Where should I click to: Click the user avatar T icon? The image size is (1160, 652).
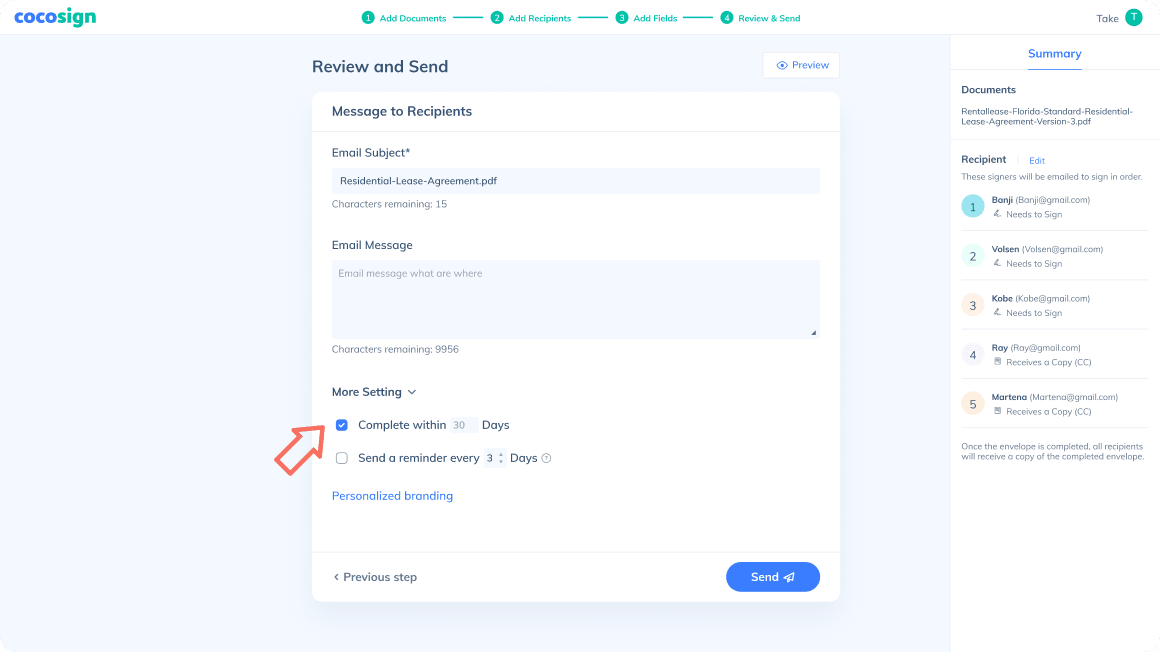click(x=1133, y=18)
